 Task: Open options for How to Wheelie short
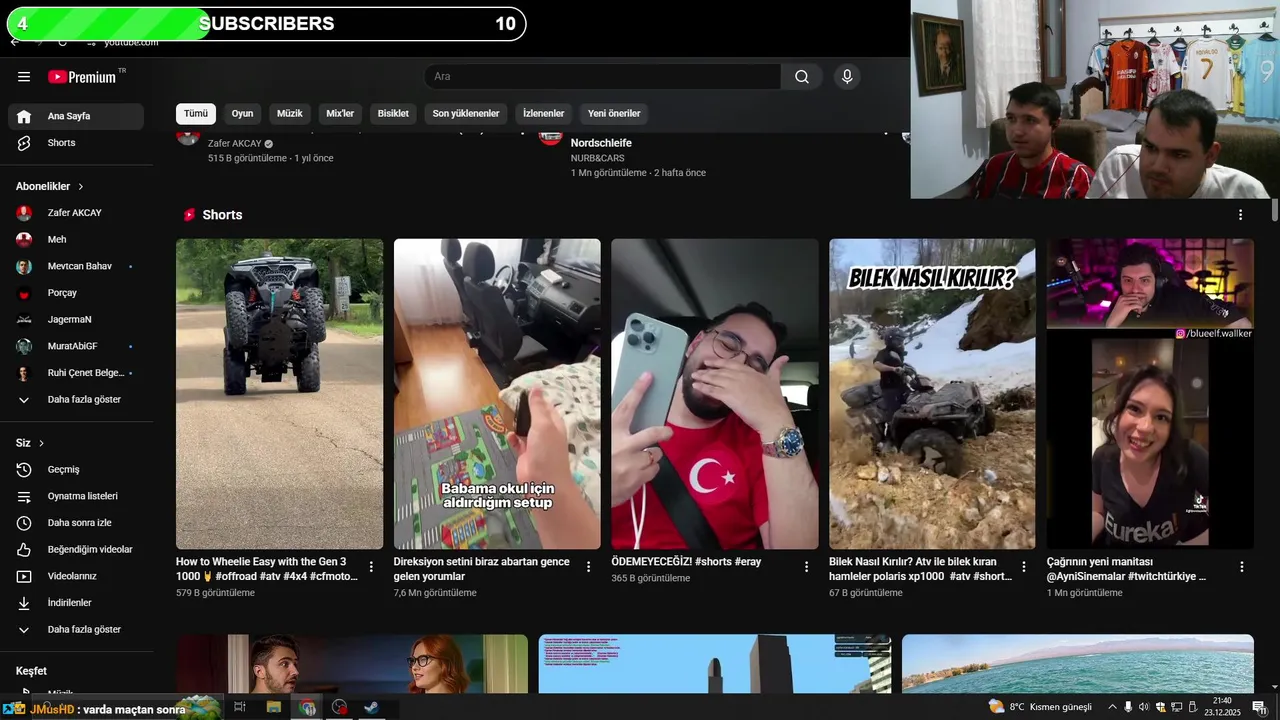click(371, 567)
